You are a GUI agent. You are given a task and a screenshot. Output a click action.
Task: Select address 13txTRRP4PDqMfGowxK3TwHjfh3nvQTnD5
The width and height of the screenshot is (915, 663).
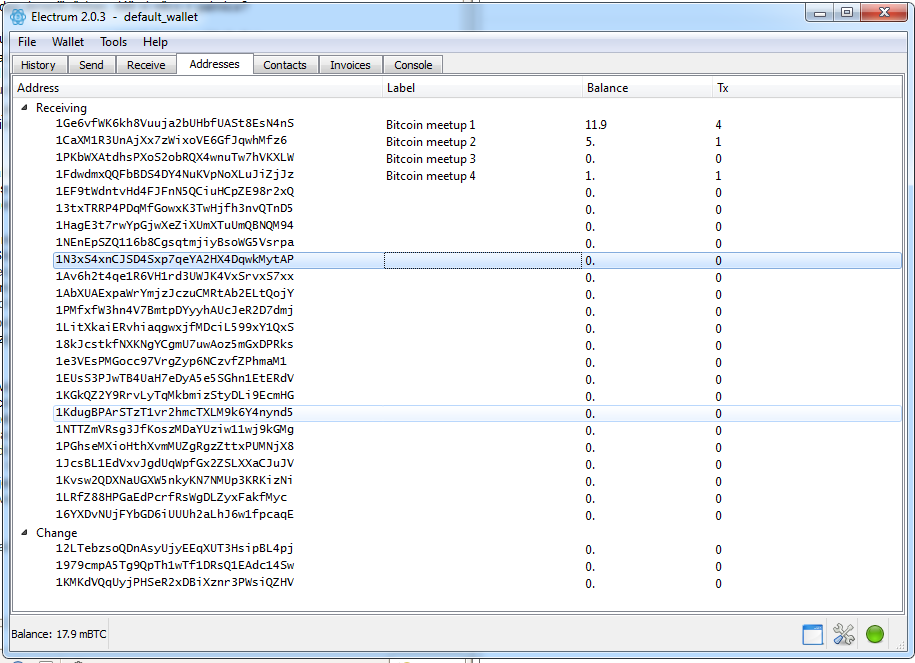(174, 208)
